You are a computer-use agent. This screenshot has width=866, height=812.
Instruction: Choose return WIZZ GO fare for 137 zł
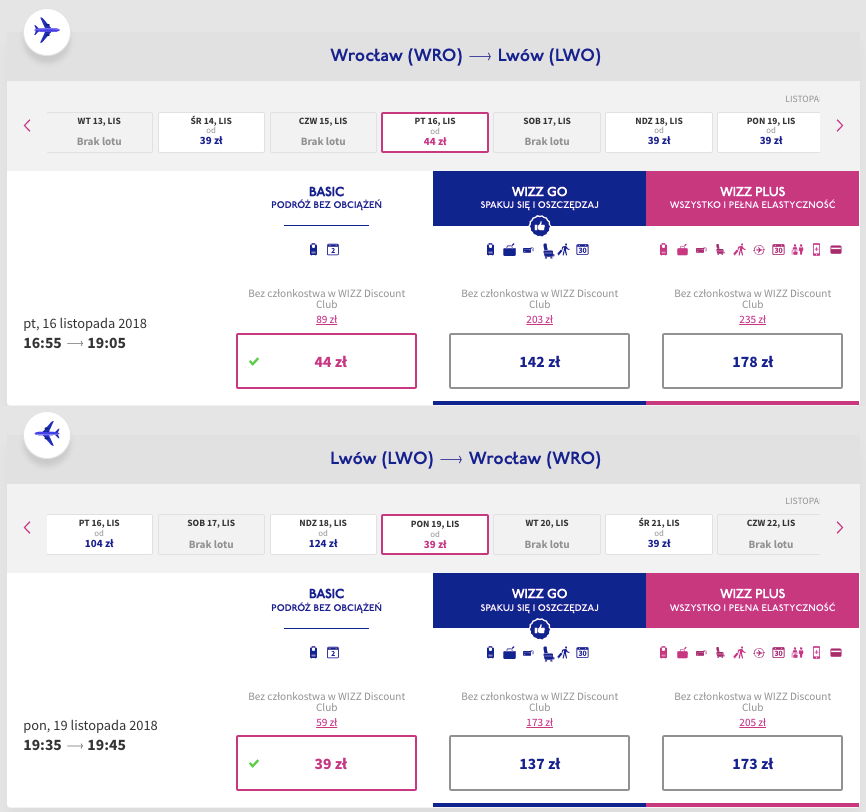point(540,763)
